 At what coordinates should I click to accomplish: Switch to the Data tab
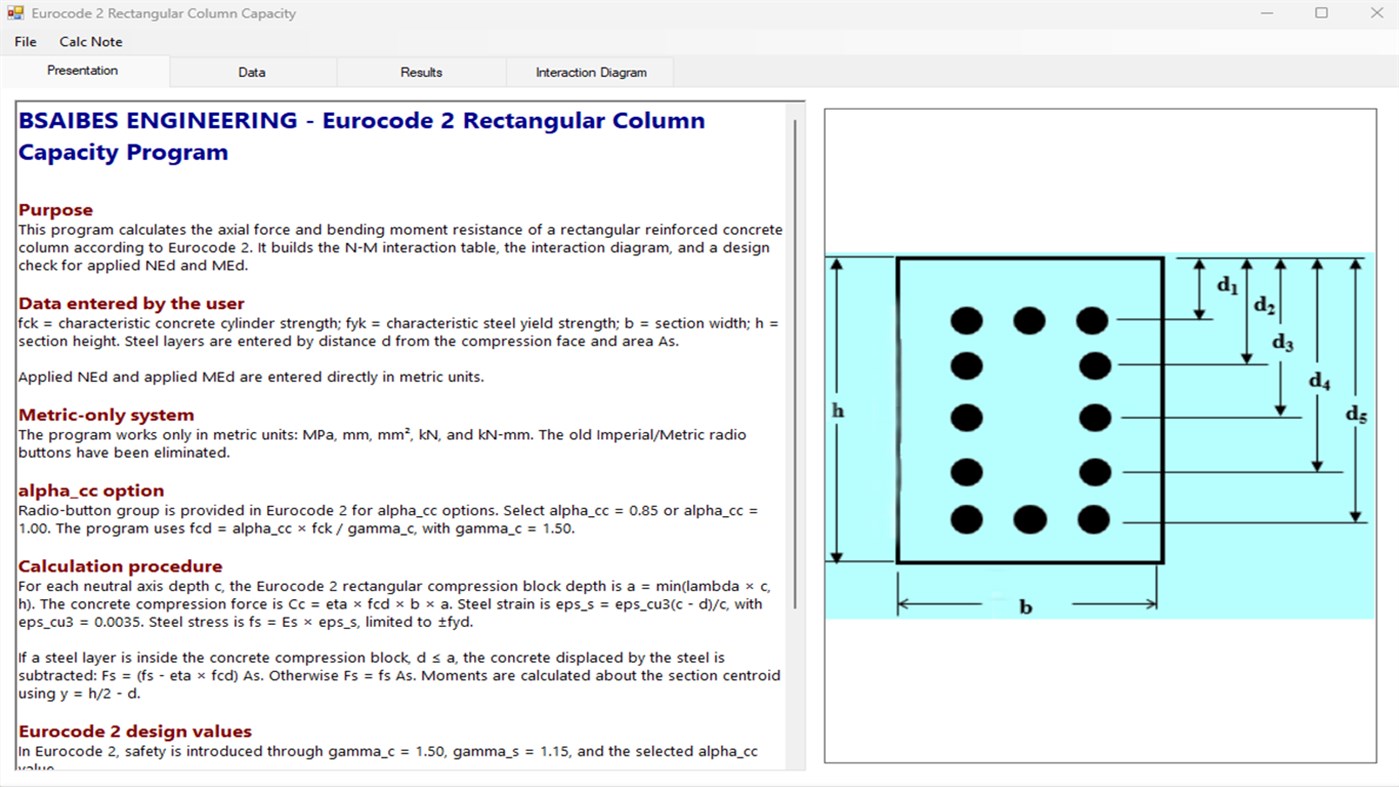click(x=252, y=72)
